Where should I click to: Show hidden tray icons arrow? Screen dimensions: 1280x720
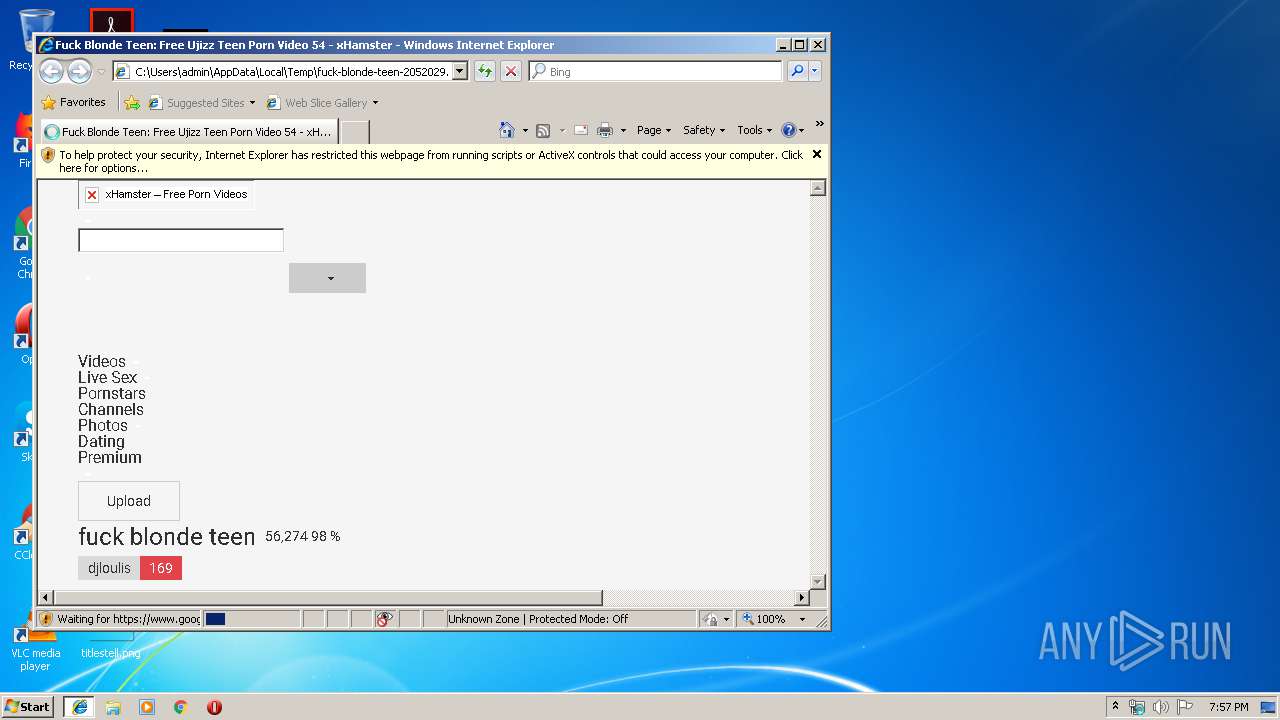(1115, 706)
